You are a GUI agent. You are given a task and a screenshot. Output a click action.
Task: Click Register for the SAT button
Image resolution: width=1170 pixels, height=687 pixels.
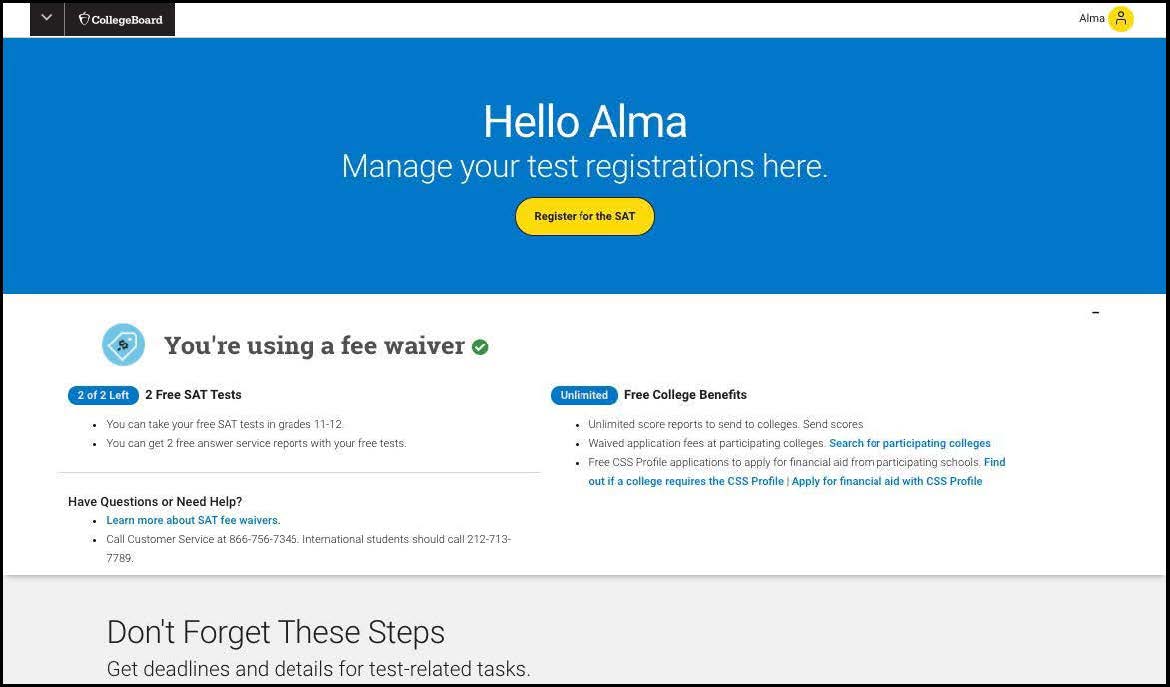(x=584, y=216)
